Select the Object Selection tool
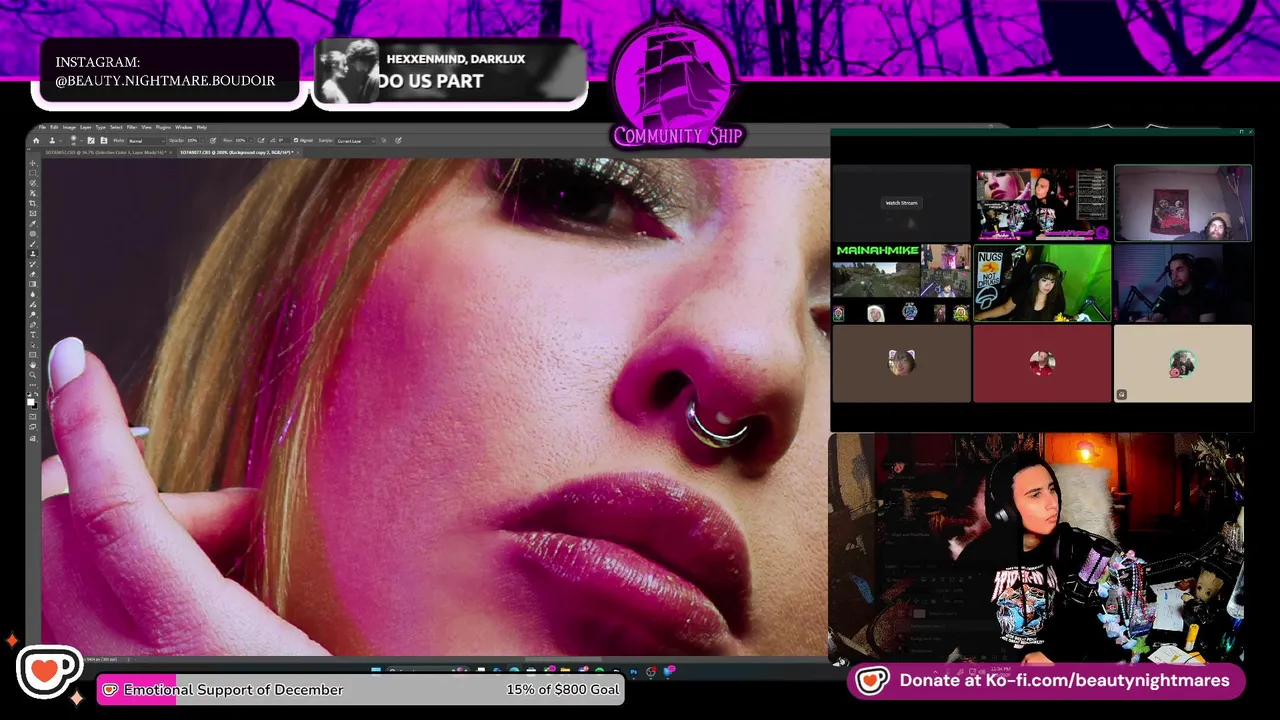 coord(32,193)
